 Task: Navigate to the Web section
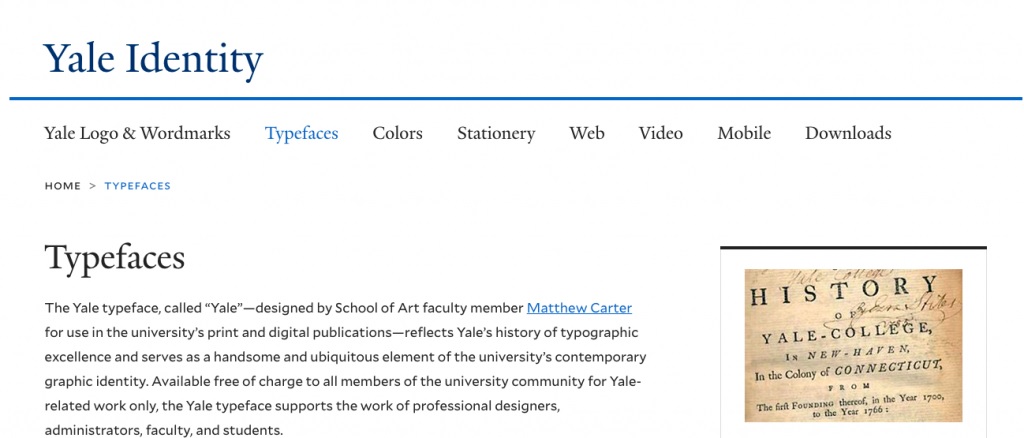[586, 133]
